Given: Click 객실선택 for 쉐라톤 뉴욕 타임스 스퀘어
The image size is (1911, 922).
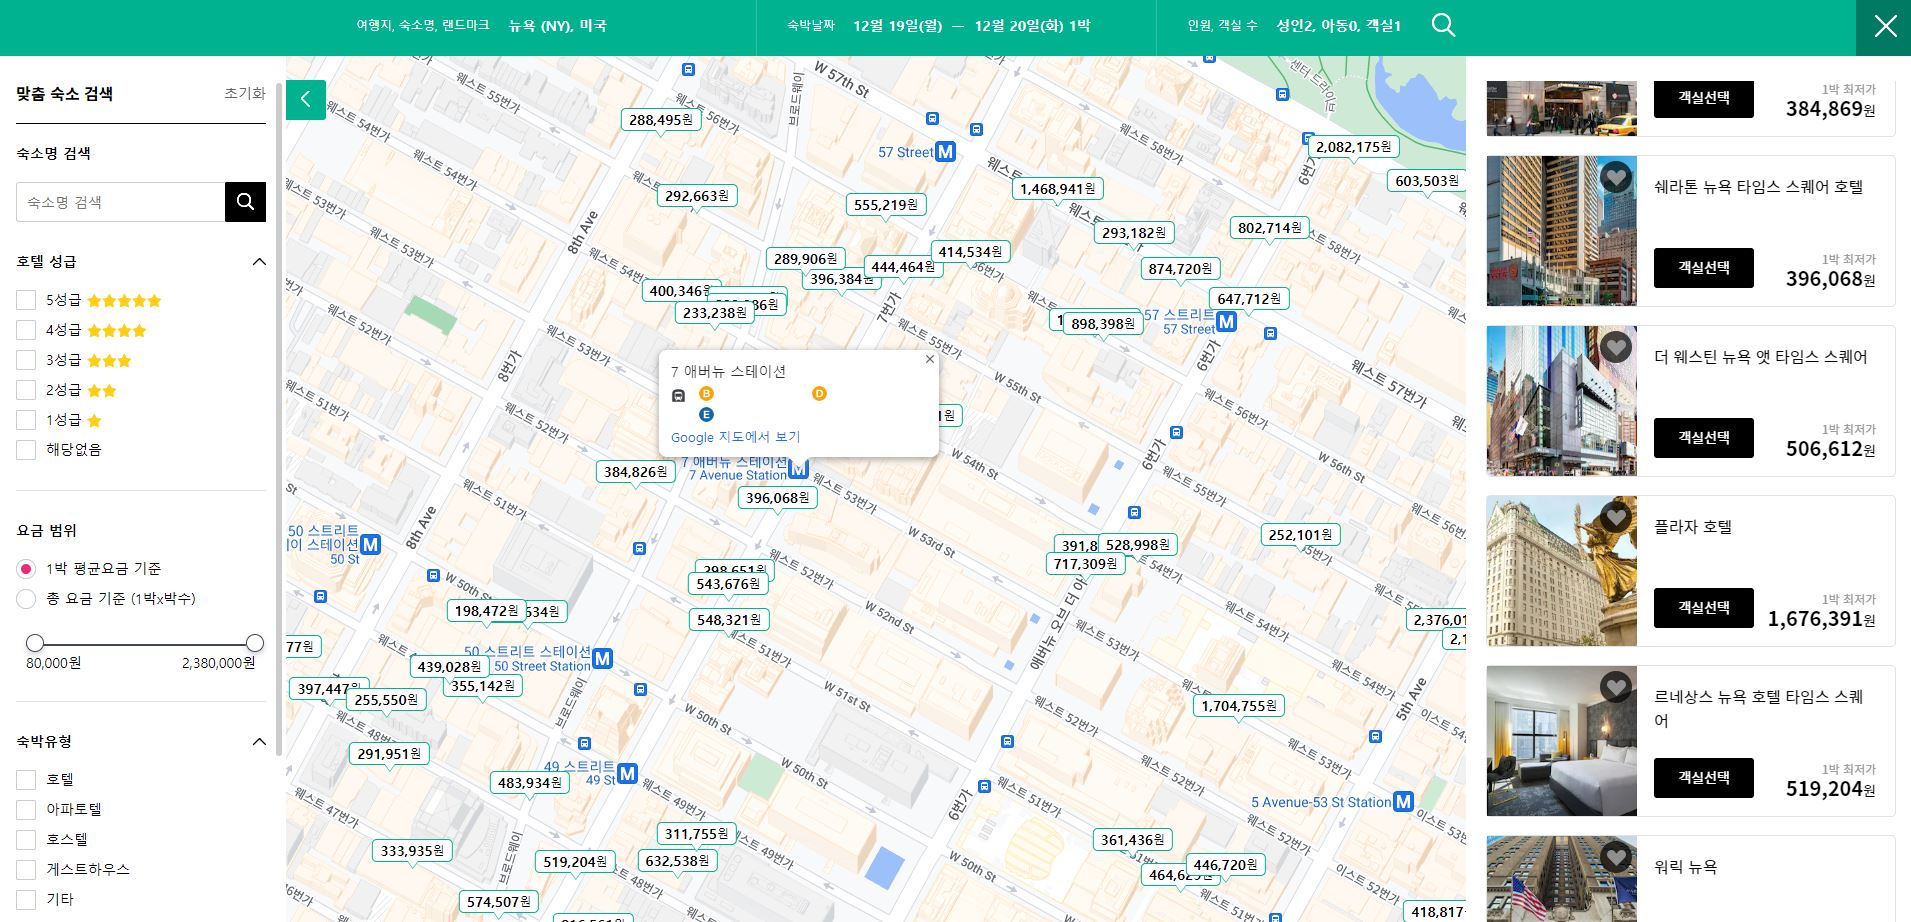Looking at the screenshot, I should pyautogui.click(x=1704, y=268).
